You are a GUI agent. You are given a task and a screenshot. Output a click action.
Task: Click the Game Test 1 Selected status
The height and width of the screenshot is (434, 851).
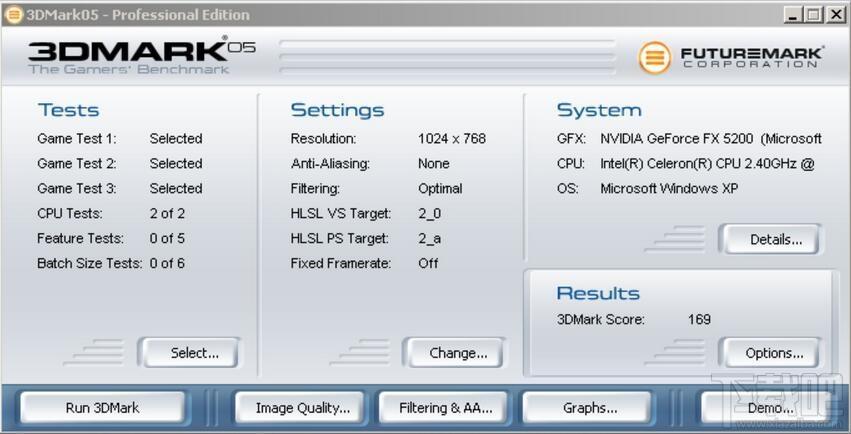coord(176,139)
